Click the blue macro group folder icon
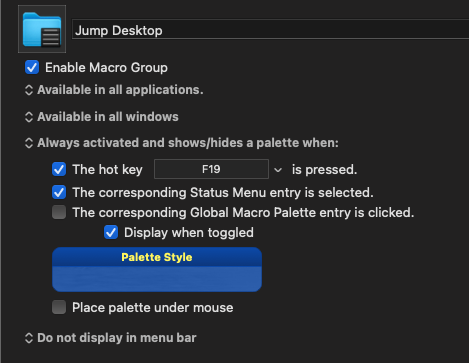This screenshot has height=363, width=469. pos(42,29)
